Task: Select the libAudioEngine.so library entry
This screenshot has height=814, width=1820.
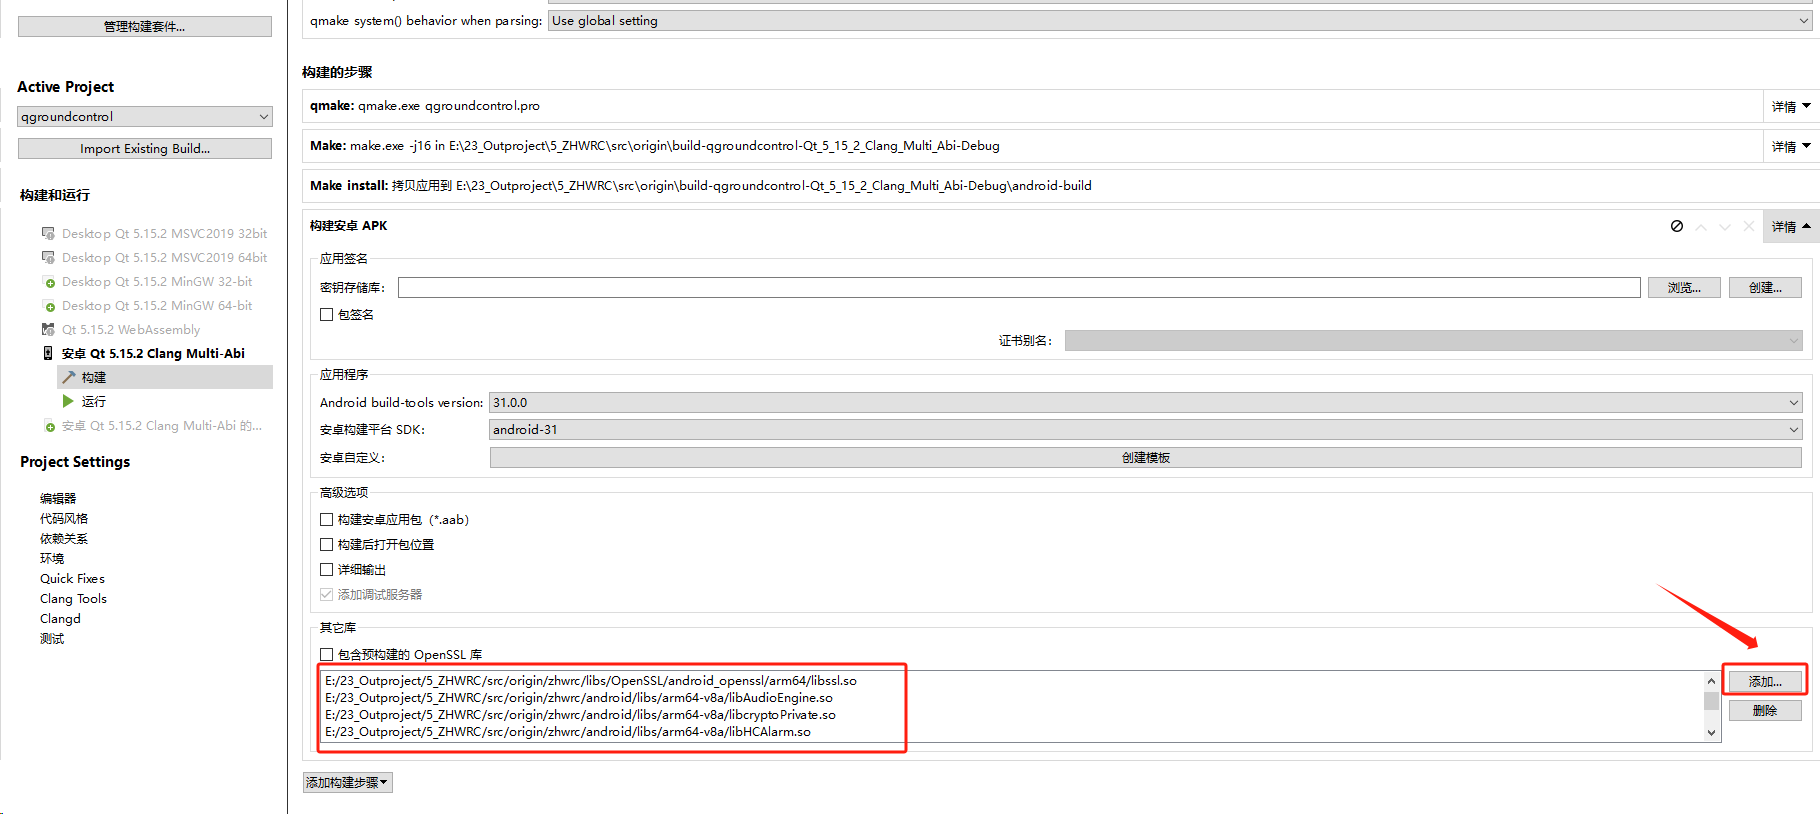Action: tap(579, 697)
